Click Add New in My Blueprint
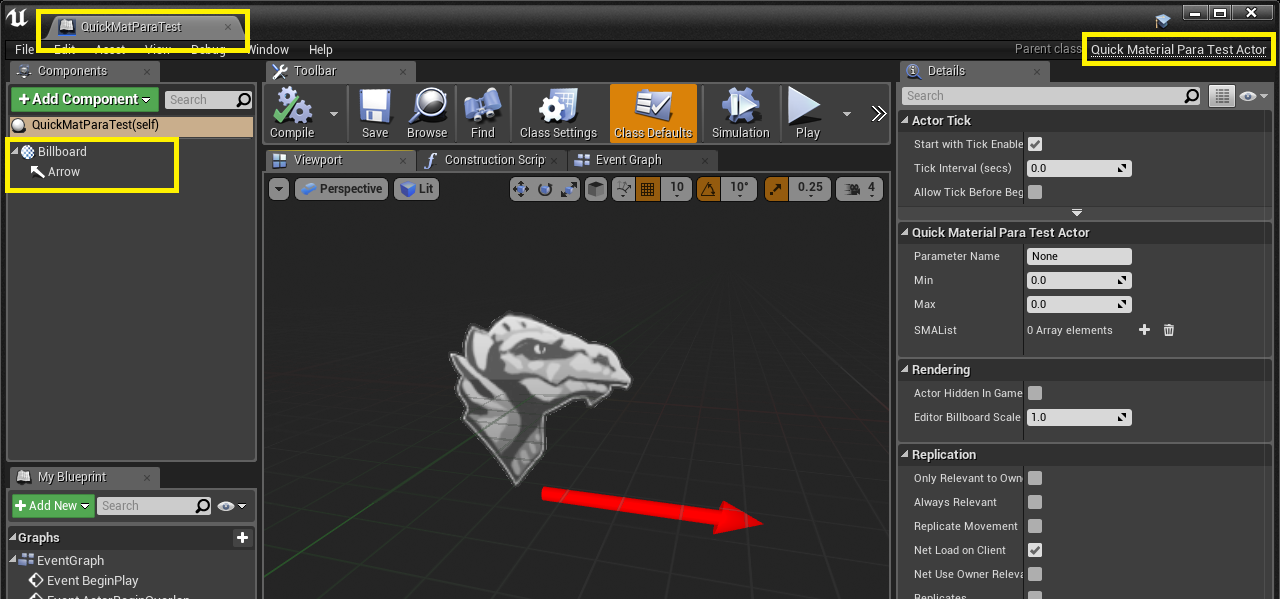This screenshot has width=1280, height=599. (53, 506)
